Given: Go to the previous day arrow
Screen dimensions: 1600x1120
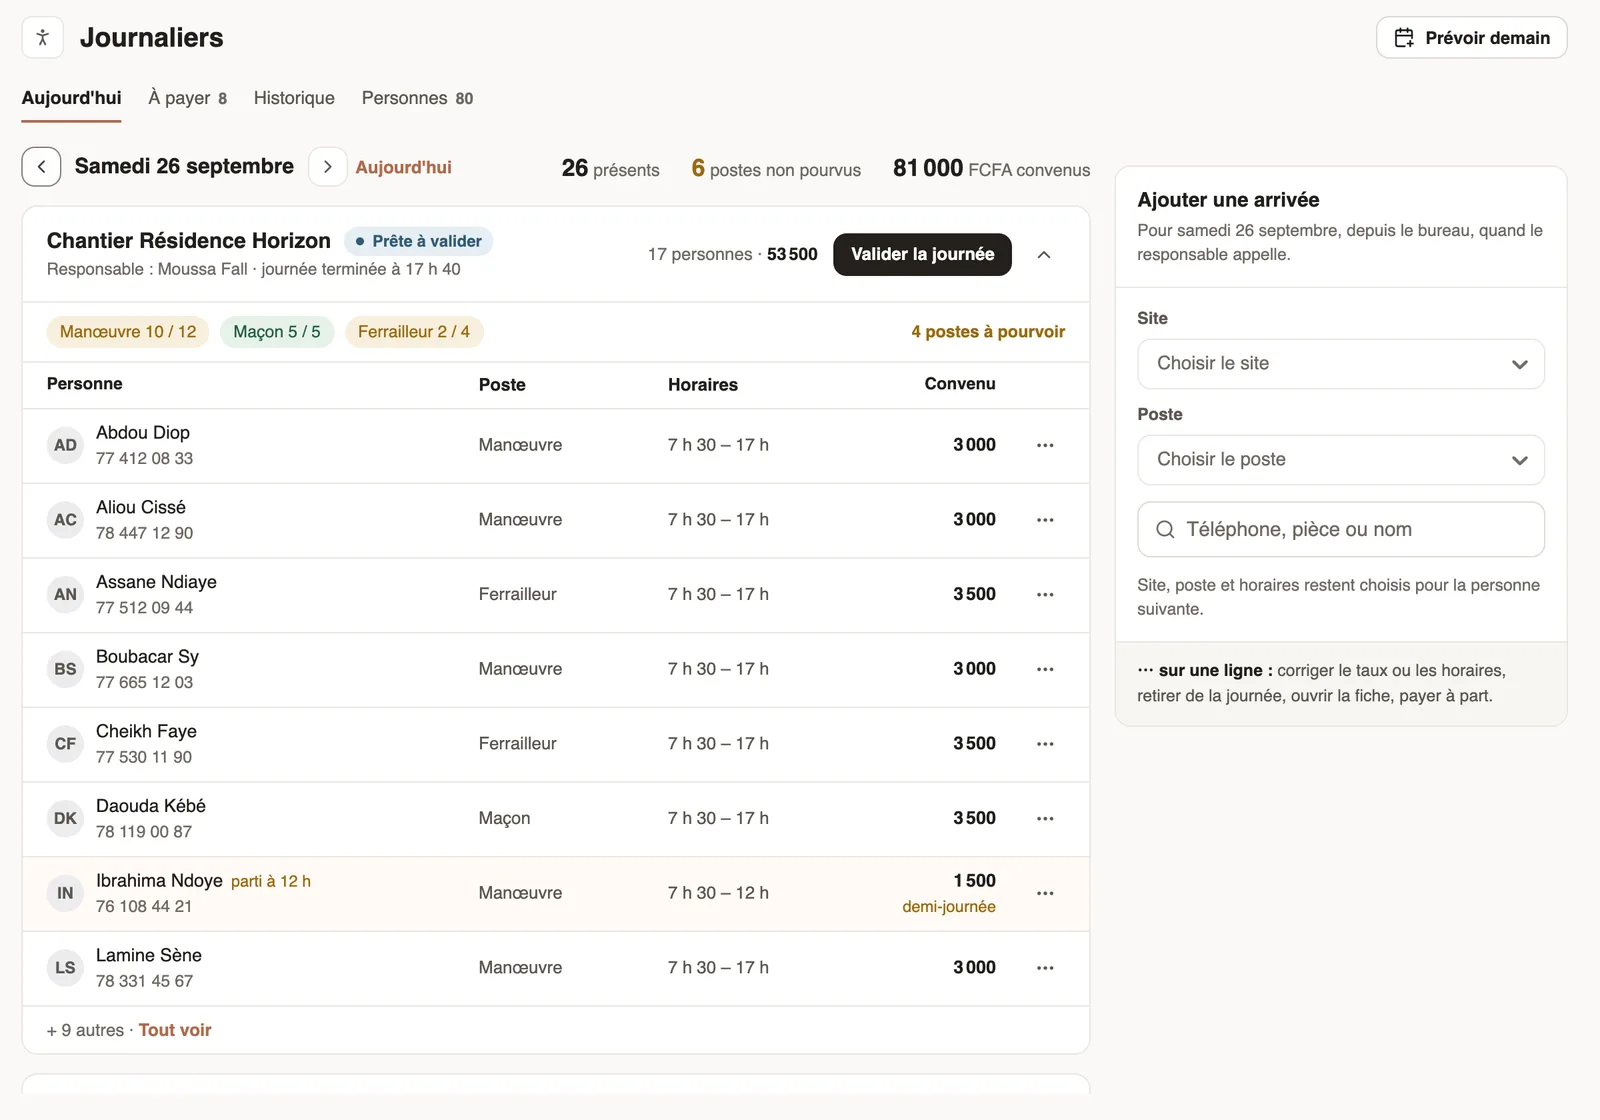Looking at the screenshot, I should [41, 167].
